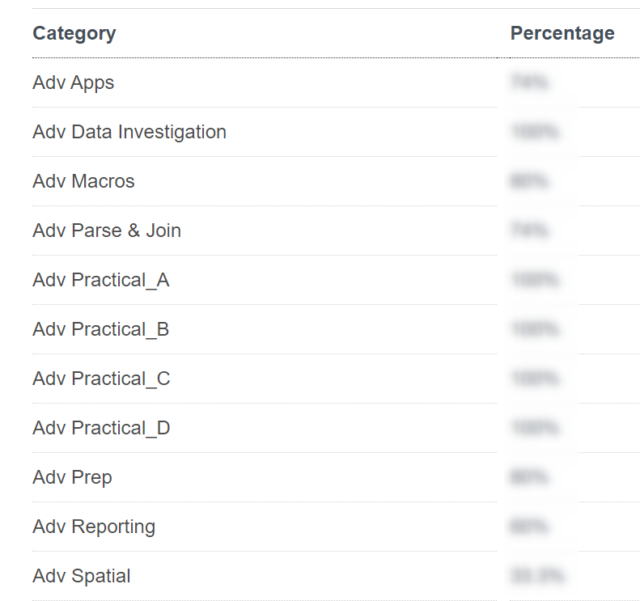The image size is (640, 601).
Task: Select the Adv Practical_B category
Action: pyautogui.click(x=101, y=330)
